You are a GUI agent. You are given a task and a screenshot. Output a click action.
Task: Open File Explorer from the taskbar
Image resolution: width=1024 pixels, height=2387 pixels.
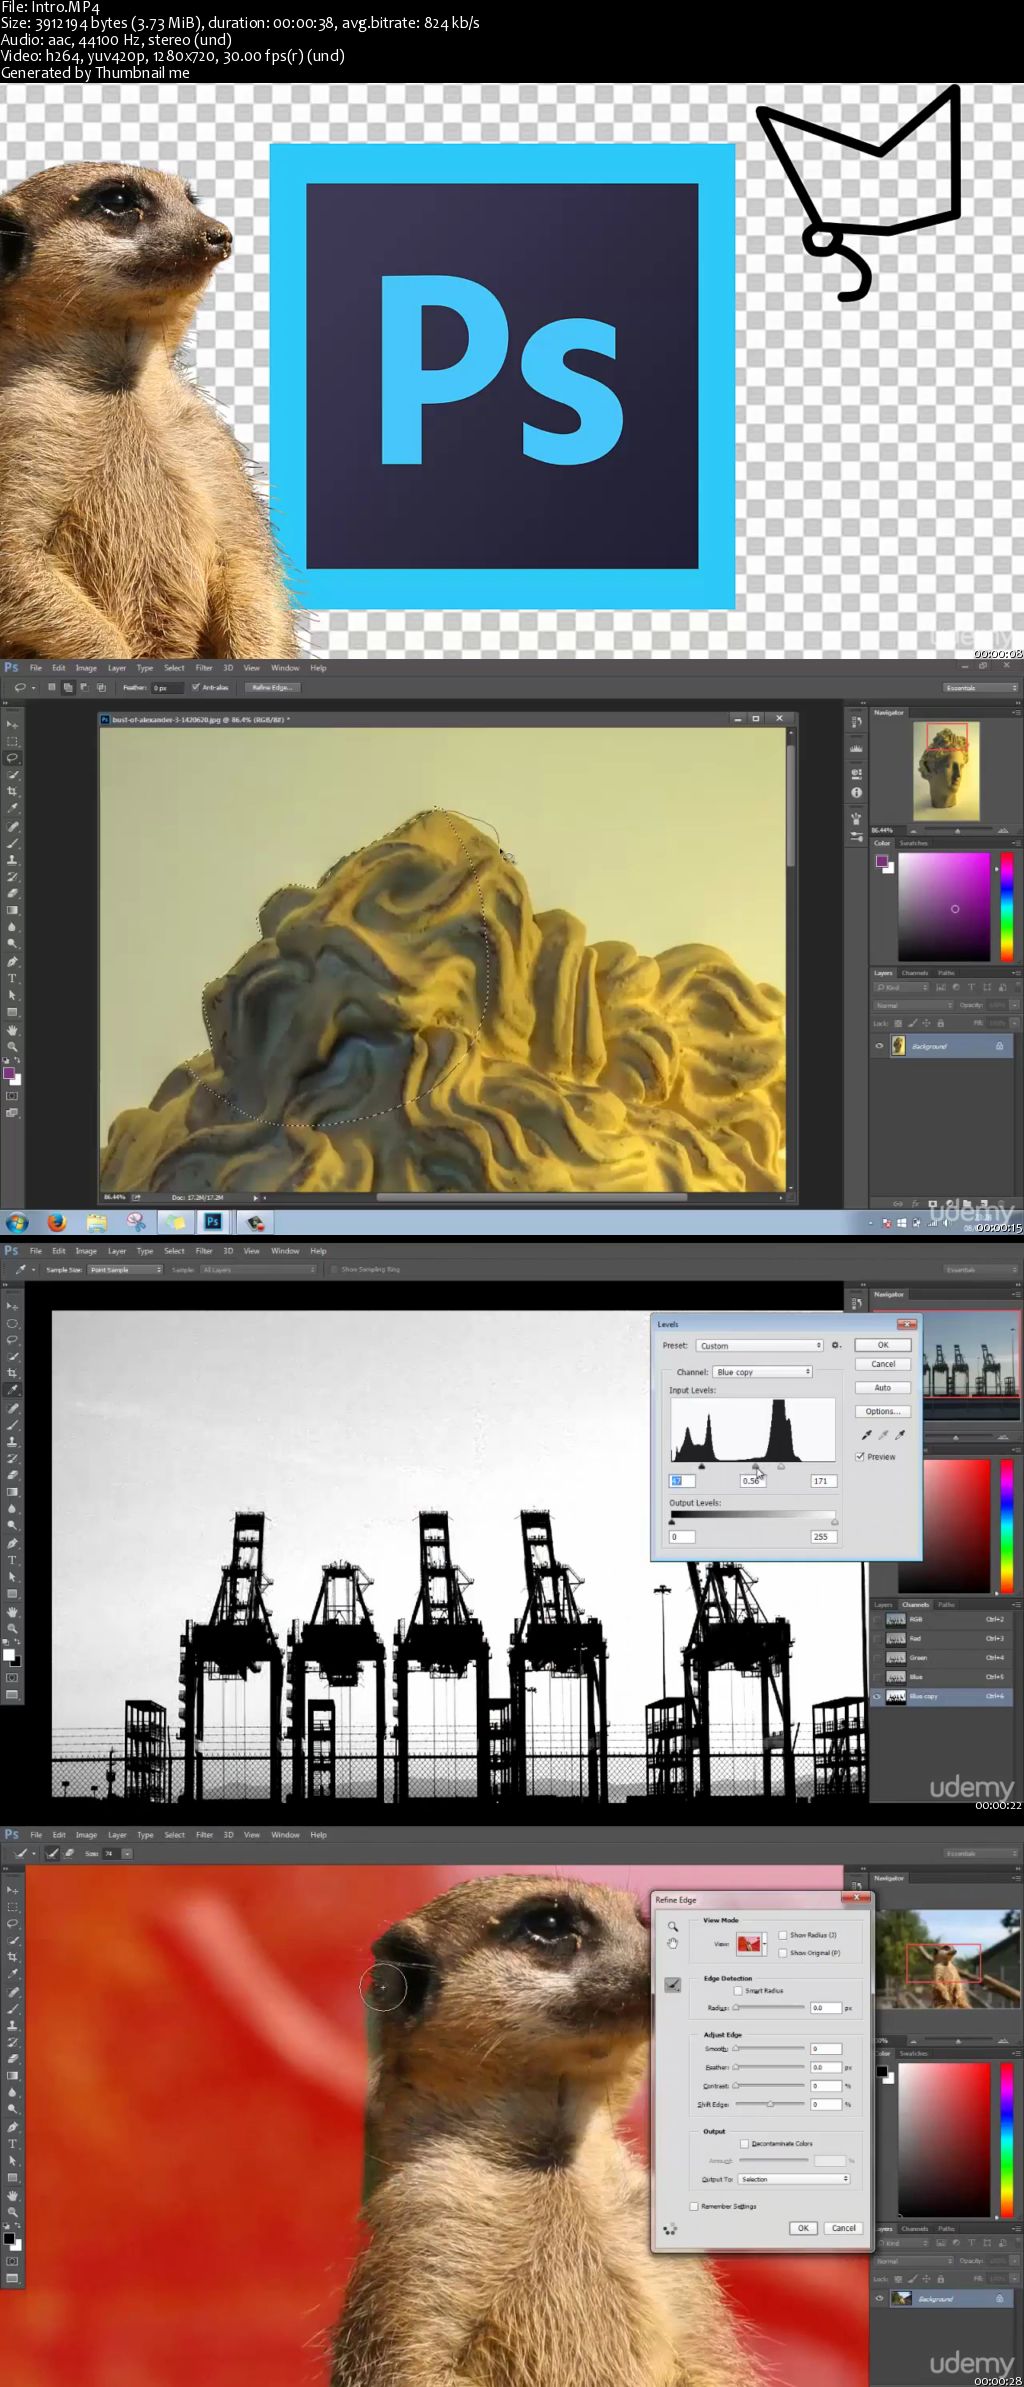(x=97, y=1222)
